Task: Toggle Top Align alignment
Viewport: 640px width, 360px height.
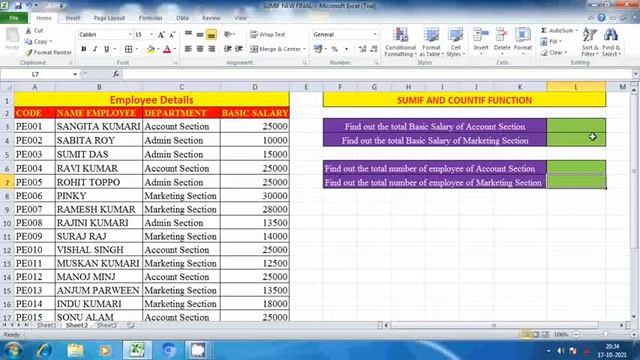Action: click(188, 35)
